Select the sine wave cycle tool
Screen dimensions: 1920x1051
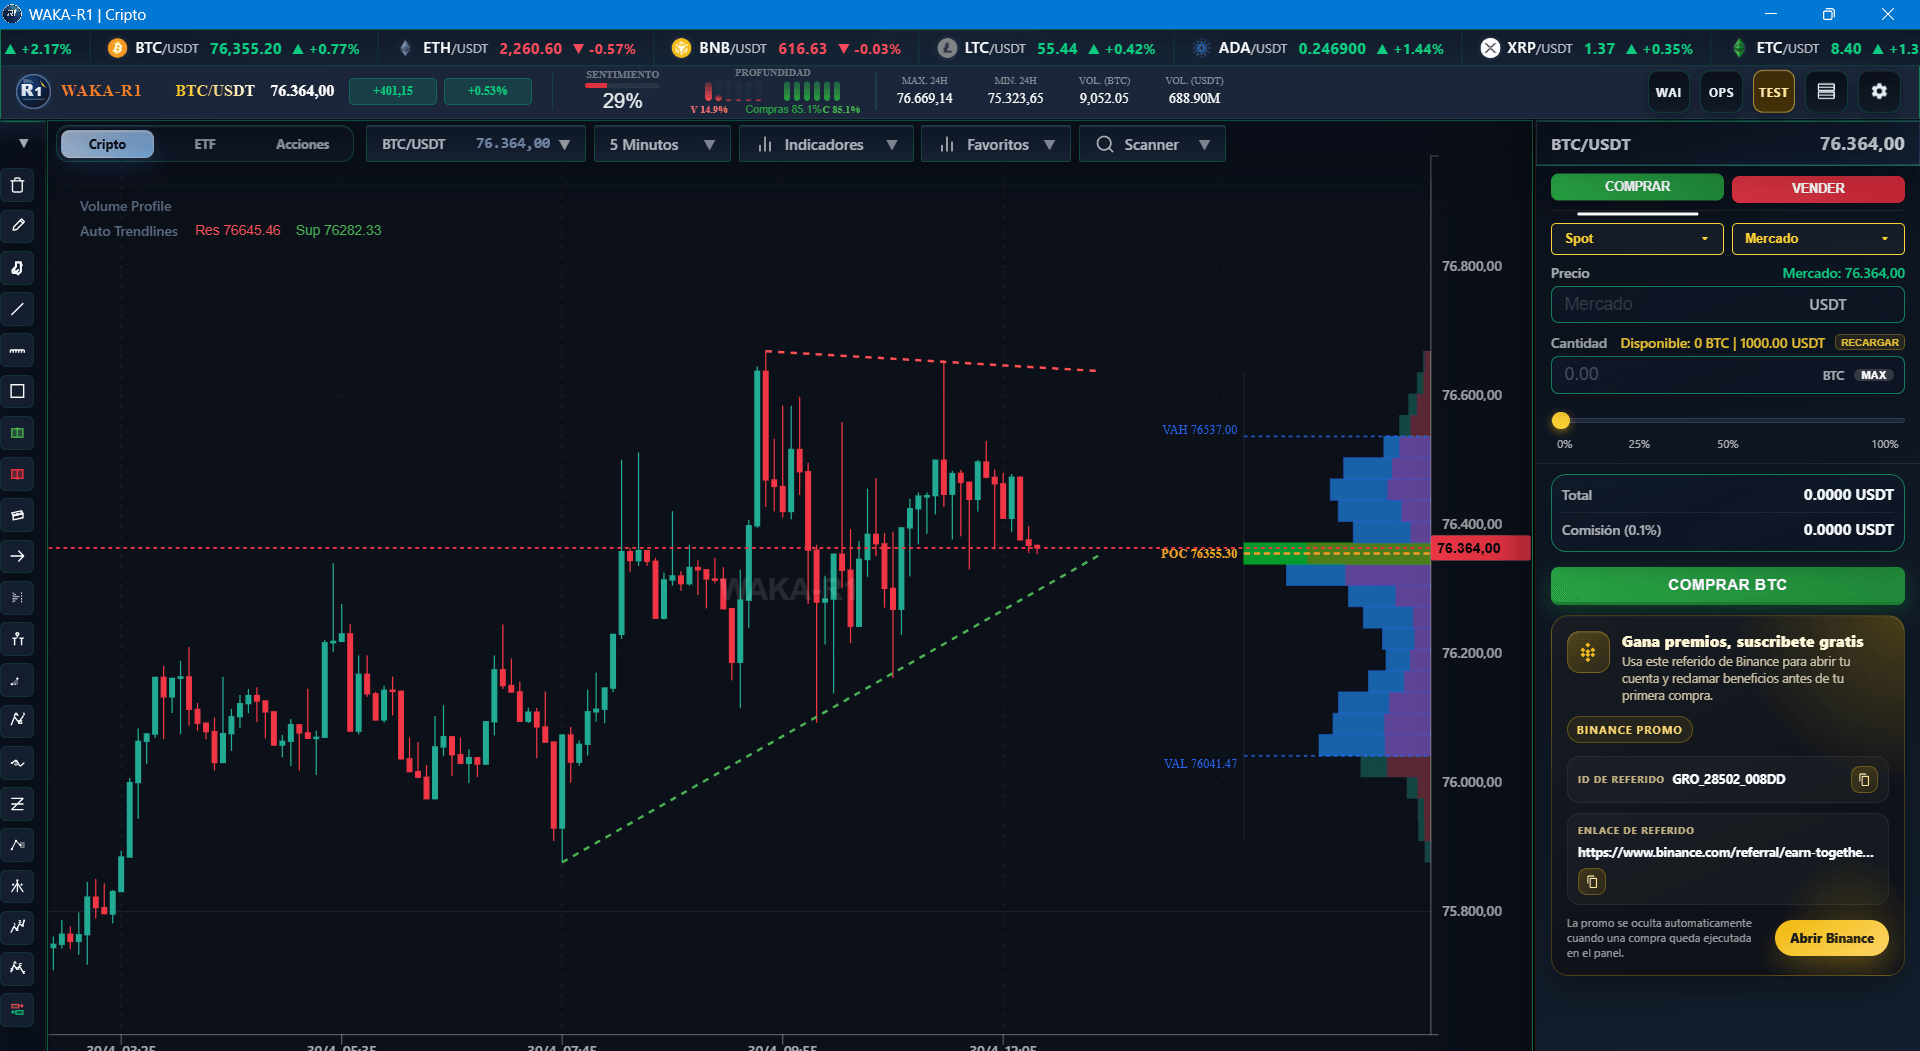[17, 763]
